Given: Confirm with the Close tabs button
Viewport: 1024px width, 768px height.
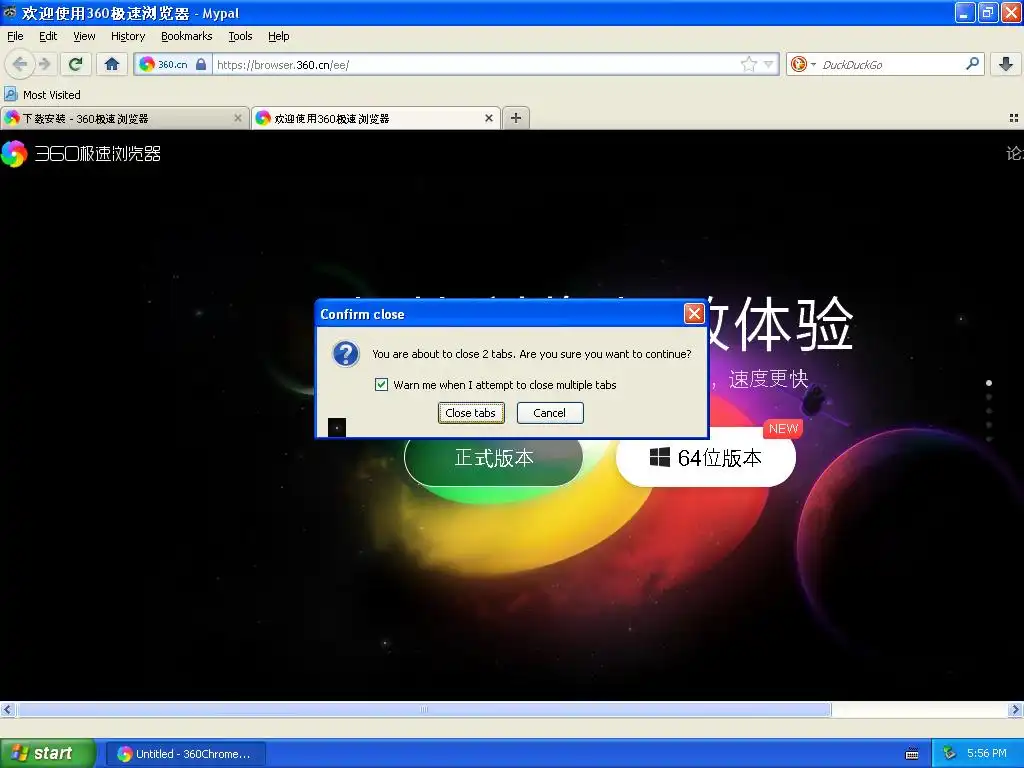Looking at the screenshot, I should 471,413.
